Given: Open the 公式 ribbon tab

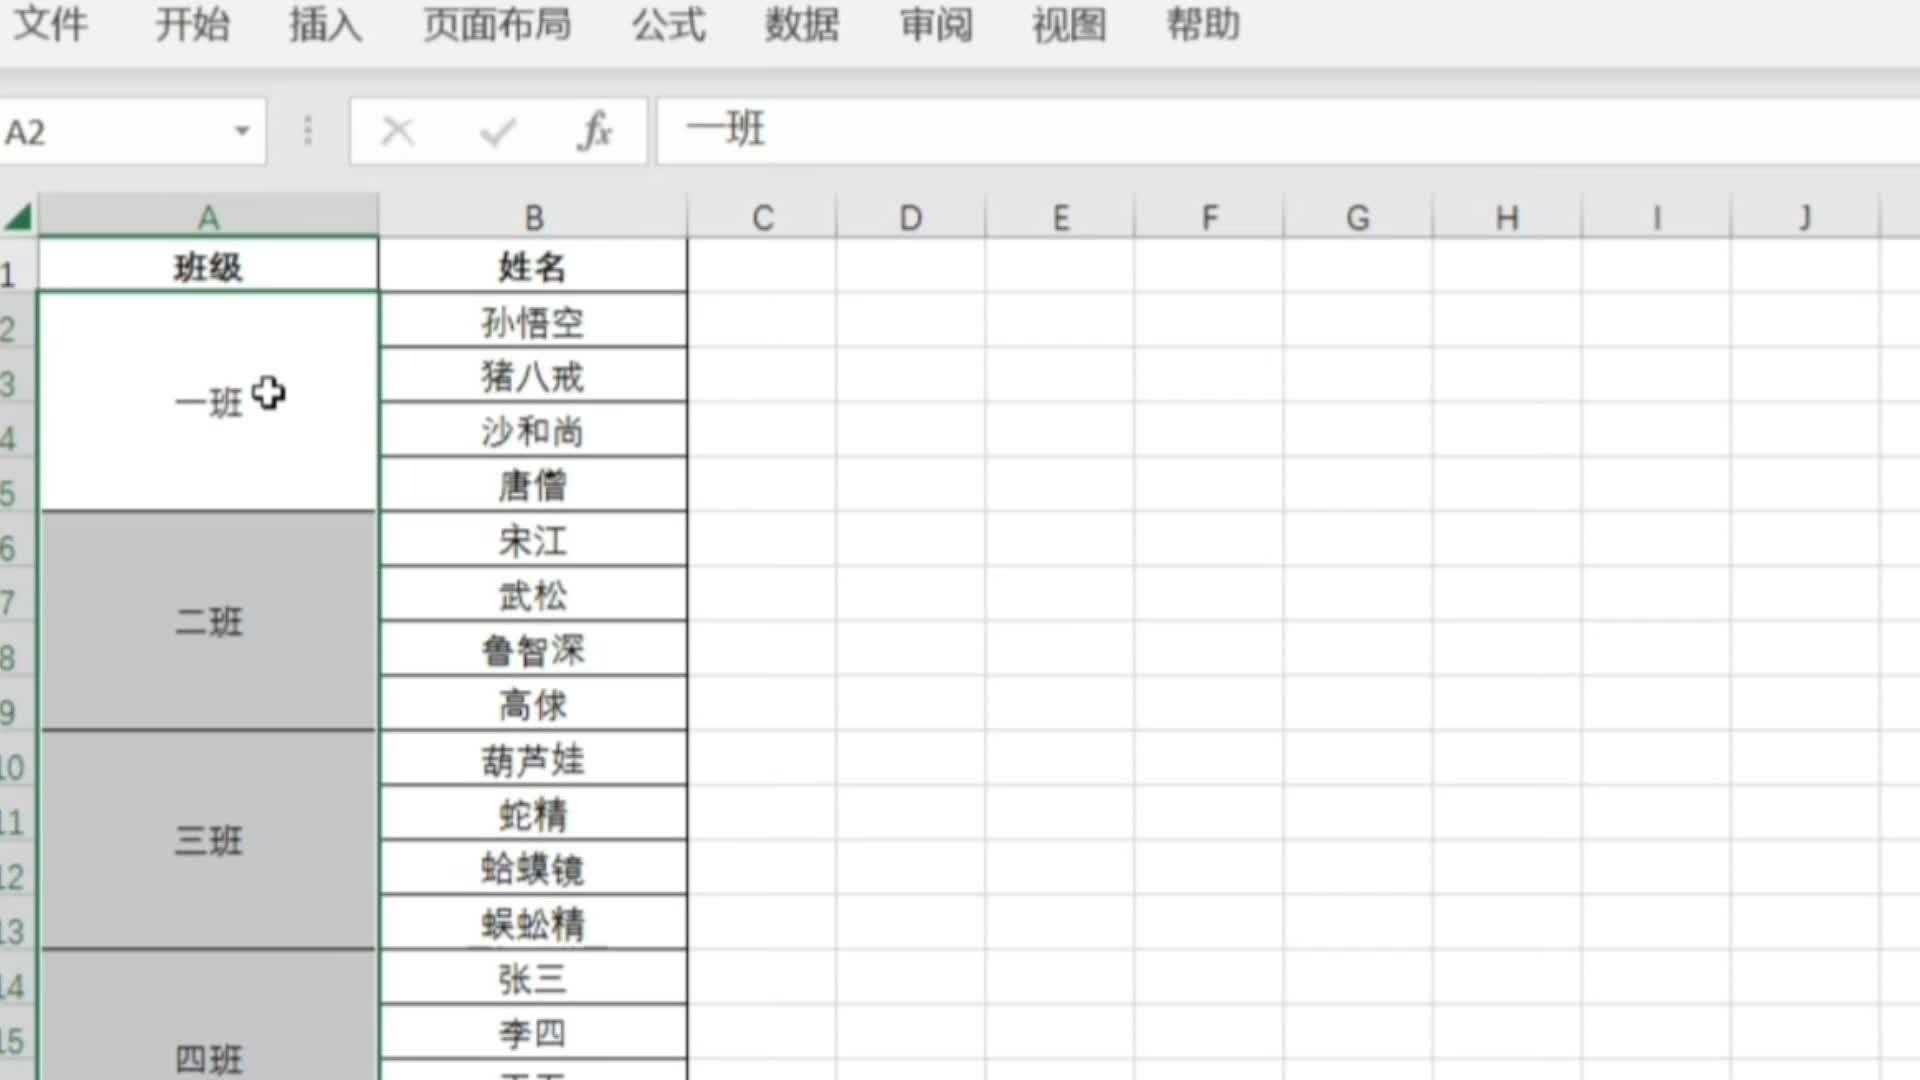Looking at the screenshot, I should [x=669, y=24].
